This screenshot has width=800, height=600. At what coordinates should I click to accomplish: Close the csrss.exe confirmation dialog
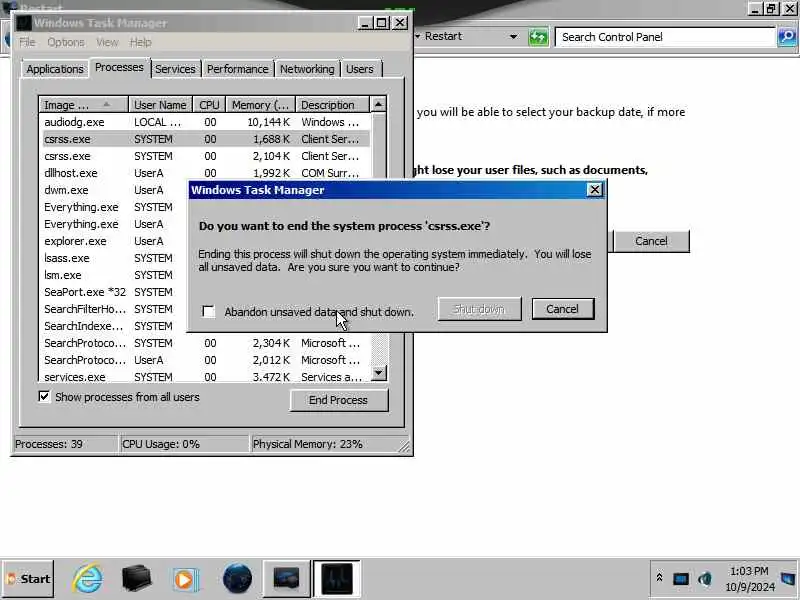pyautogui.click(x=594, y=190)
